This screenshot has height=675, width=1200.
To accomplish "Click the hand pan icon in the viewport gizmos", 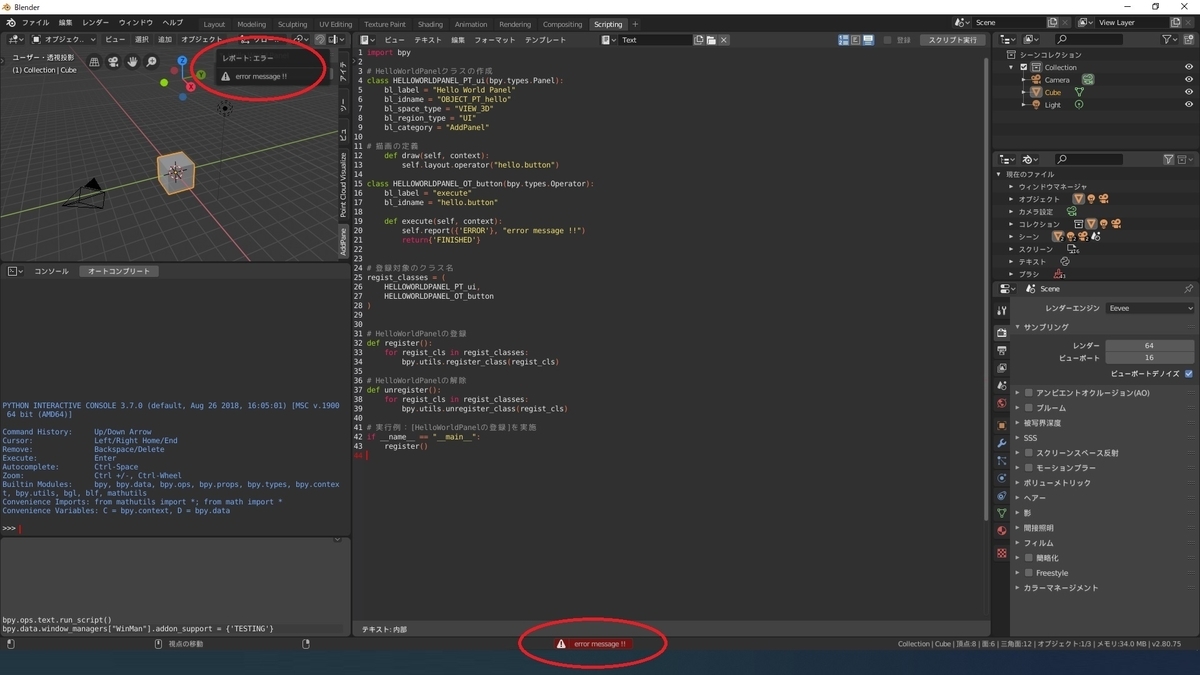I will [x=132, y=62].
